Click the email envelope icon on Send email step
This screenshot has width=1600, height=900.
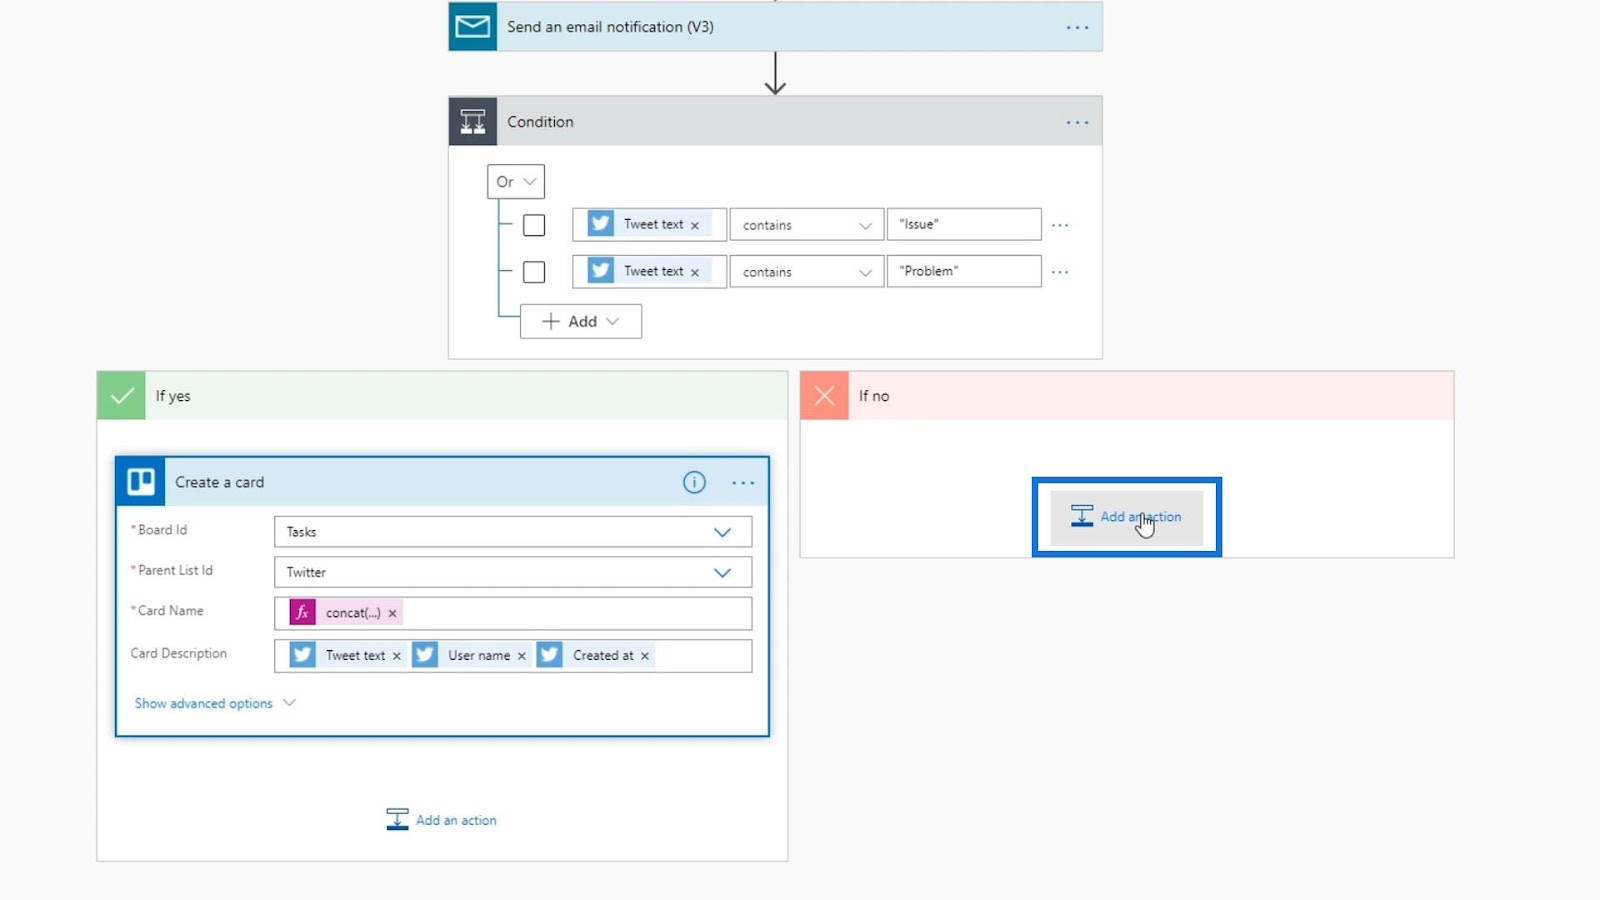coord(473,26)
